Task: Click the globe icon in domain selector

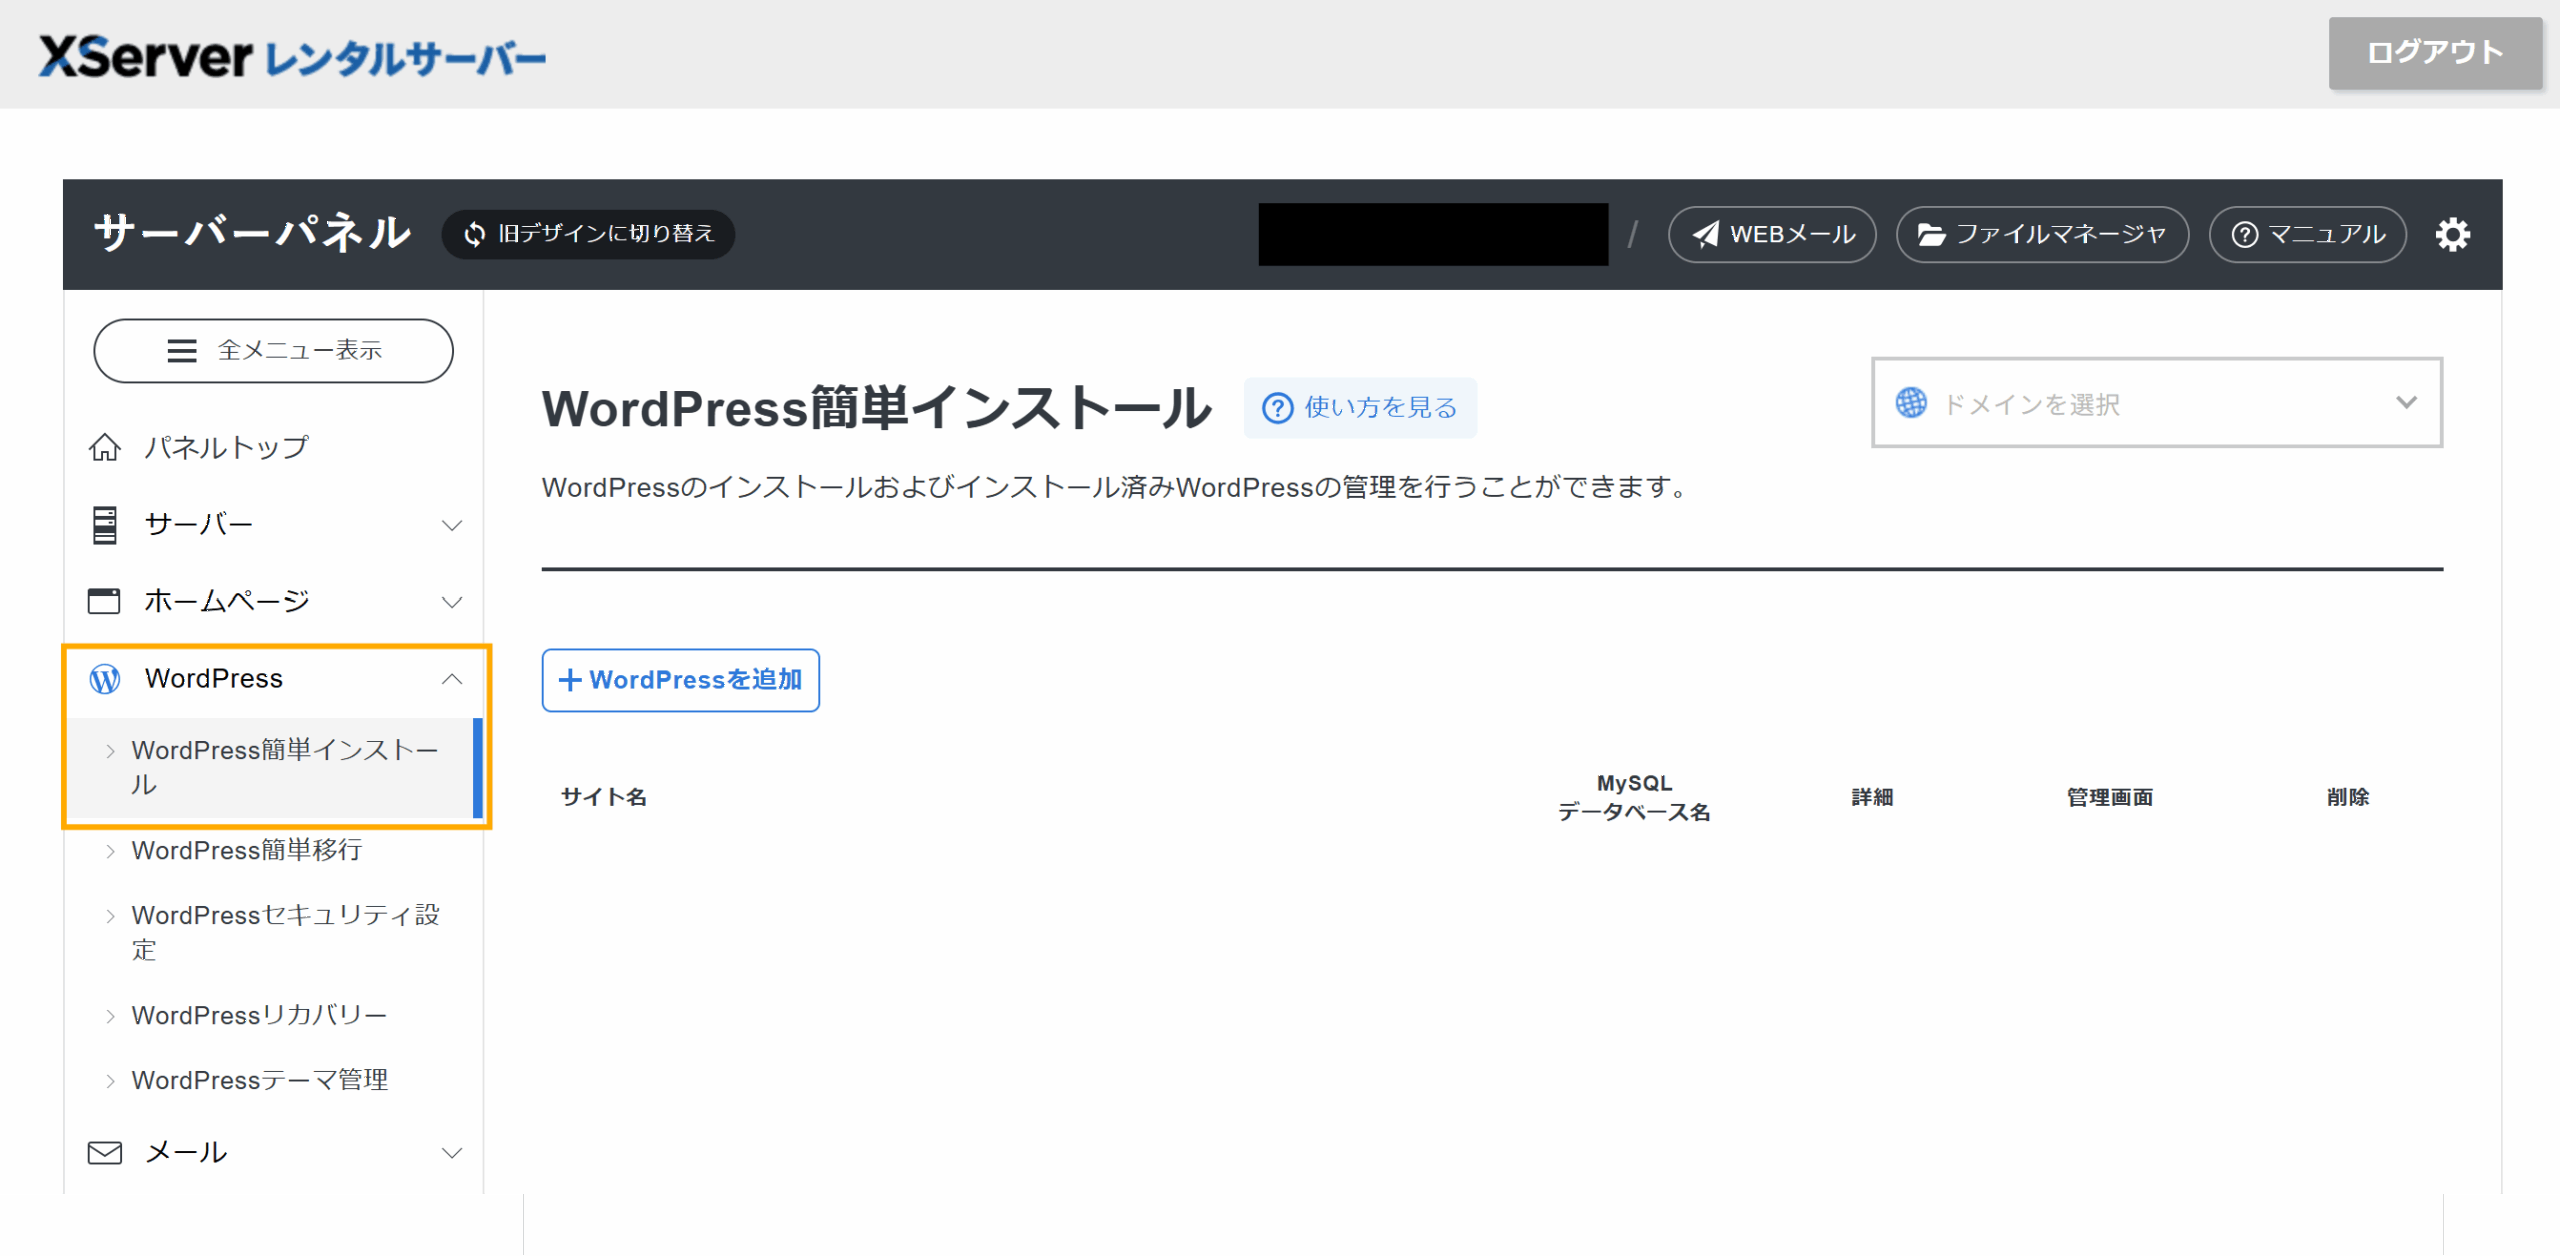Action: [1911, 403]
